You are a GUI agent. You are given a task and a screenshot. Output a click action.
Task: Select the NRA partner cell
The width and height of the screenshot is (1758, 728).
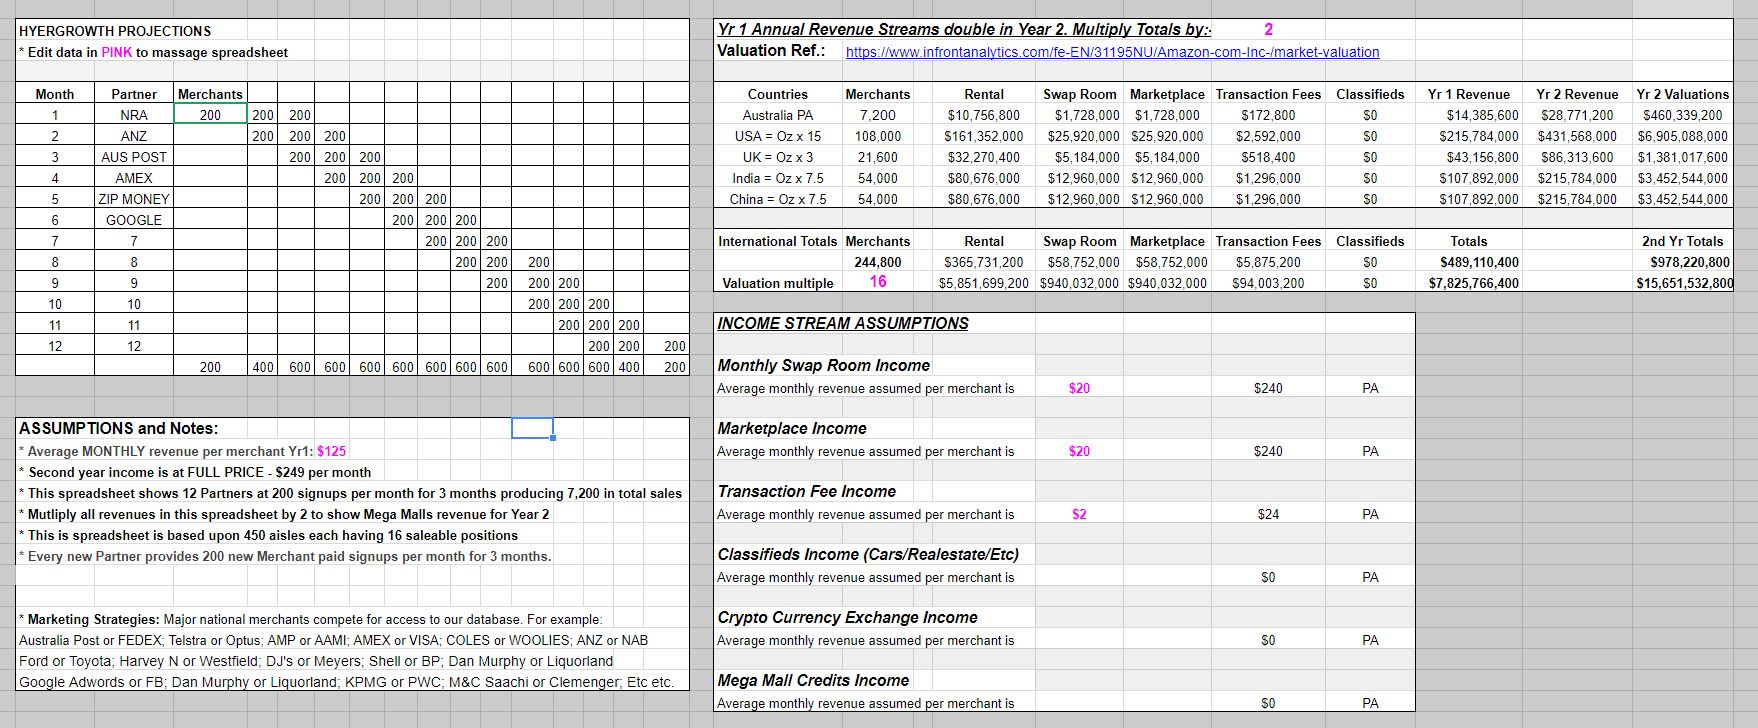point(134,115)
